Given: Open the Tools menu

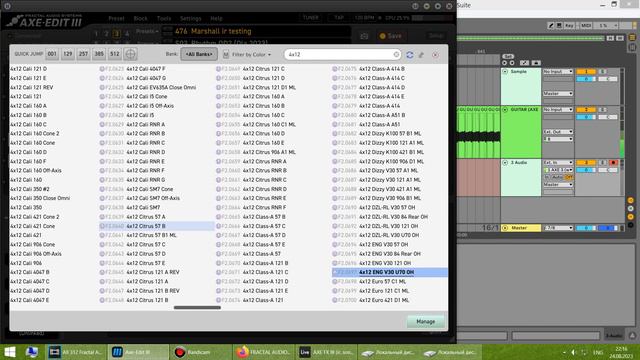Looking at the screenshot, I should pyautogui.click(x=164, y=18).
